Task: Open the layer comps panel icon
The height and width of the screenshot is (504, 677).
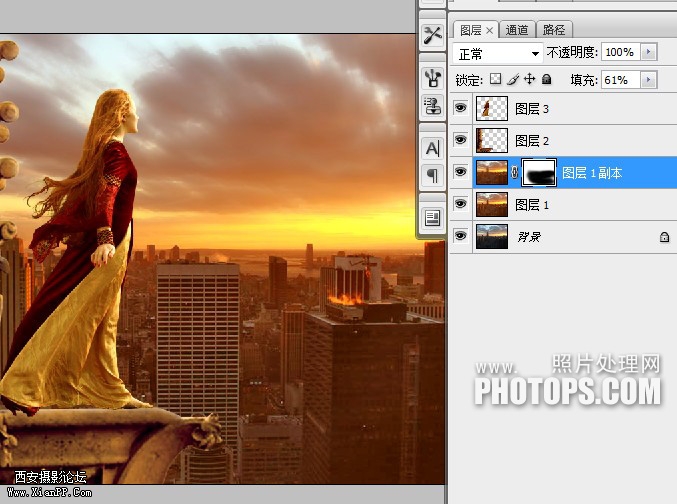Action: 432,218
